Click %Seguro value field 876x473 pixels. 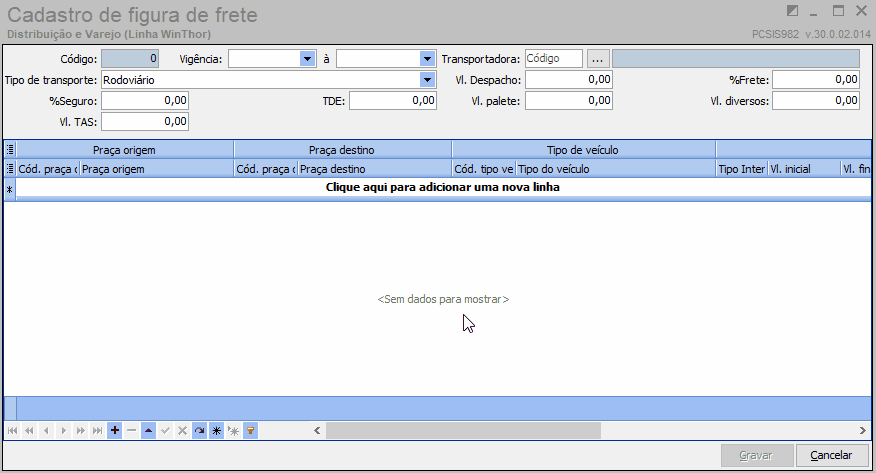coord(145,101)
